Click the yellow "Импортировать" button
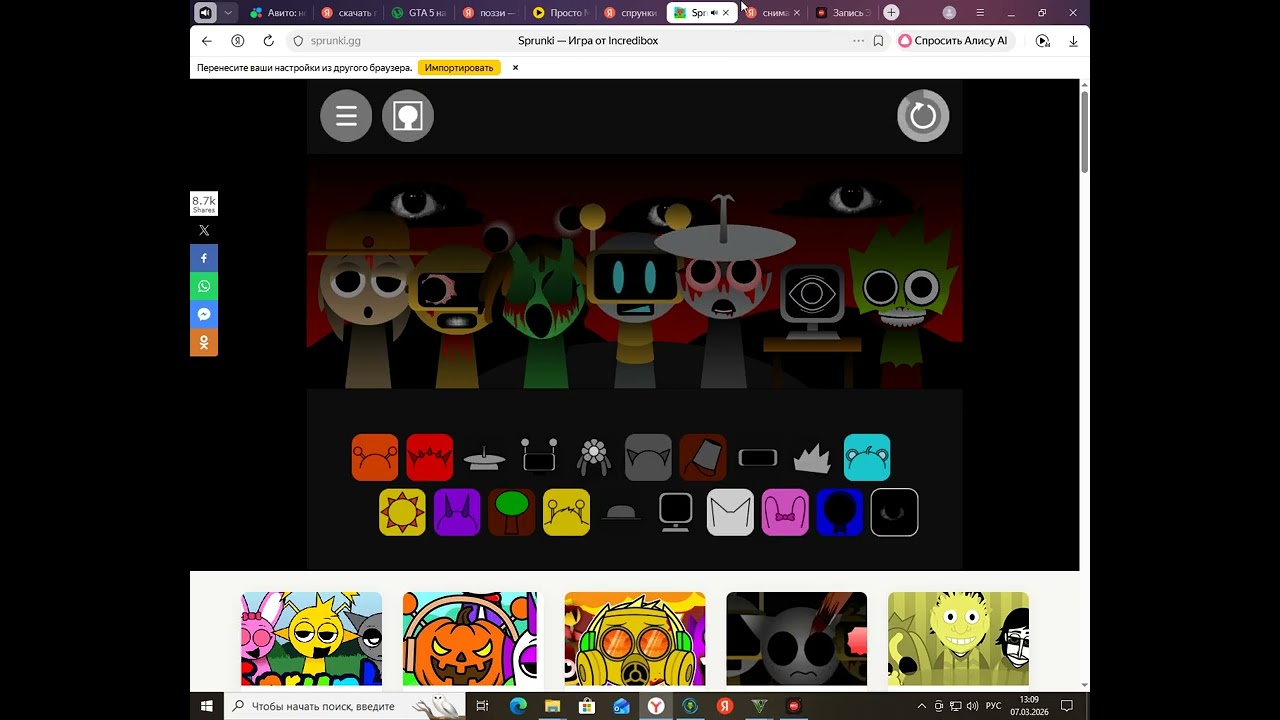1280x720 pixels. coord(459,68)
